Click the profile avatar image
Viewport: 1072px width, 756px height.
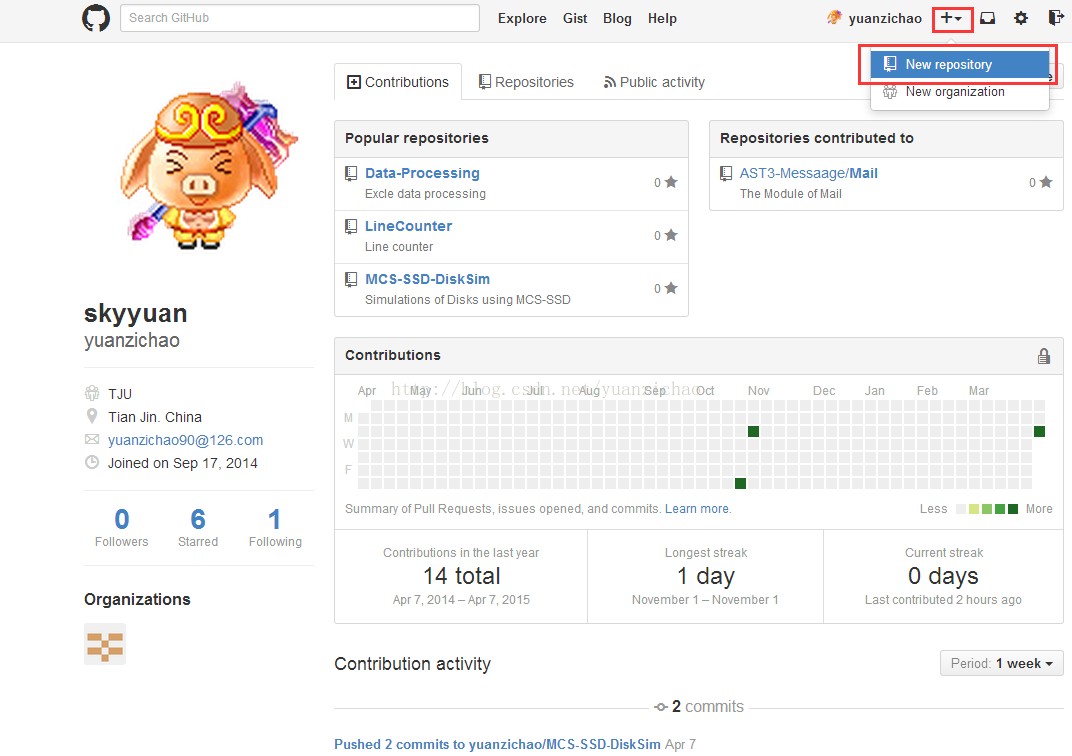(x=207, y=164)
